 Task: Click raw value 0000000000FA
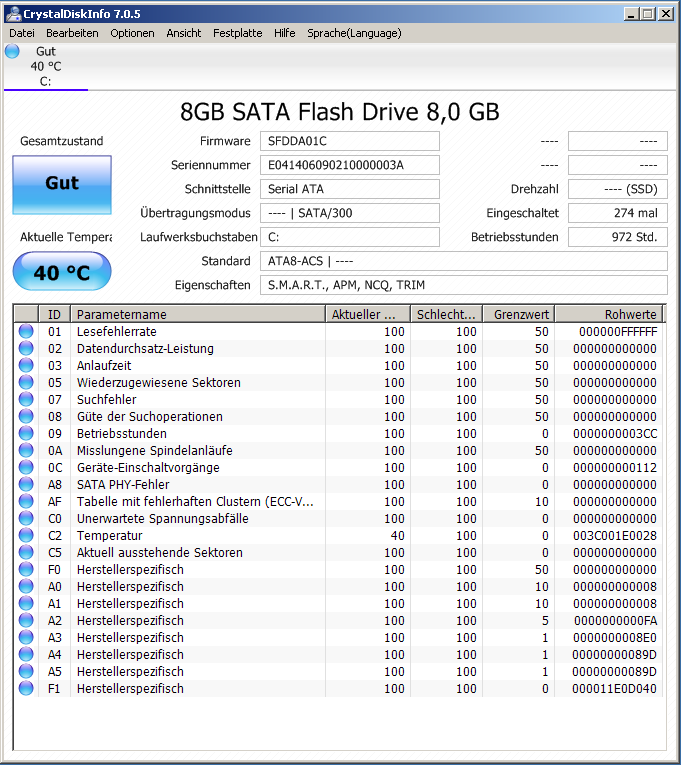pos(615,620)
